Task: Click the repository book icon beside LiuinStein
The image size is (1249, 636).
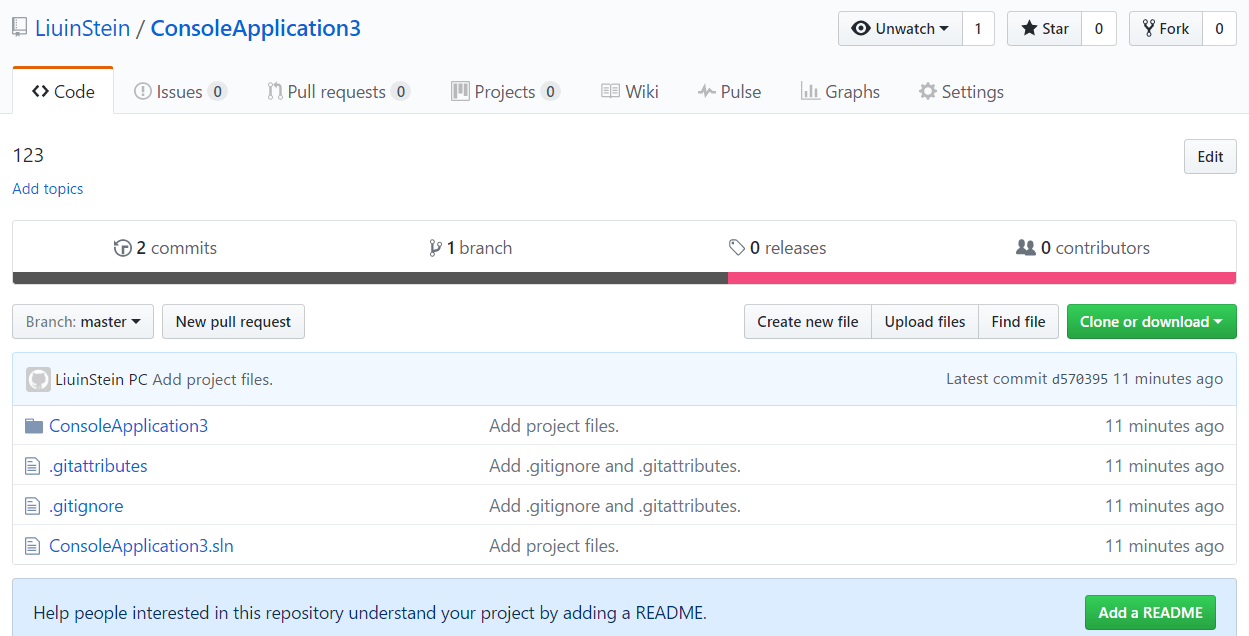Action: (20, 29)
